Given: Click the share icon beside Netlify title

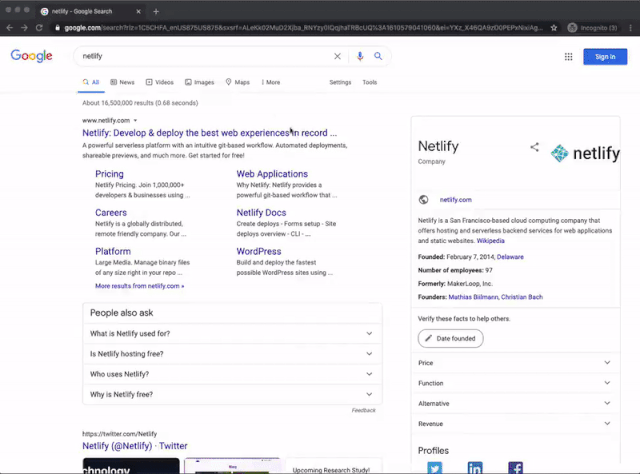Looking at the screenshot, I should [x=534, y=147].
